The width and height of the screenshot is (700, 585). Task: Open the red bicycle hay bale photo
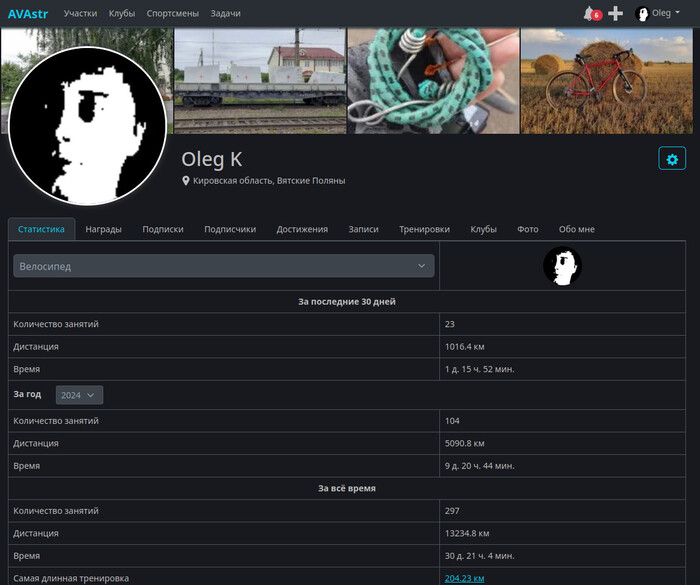pyautogui.click(x=607, y=81)
